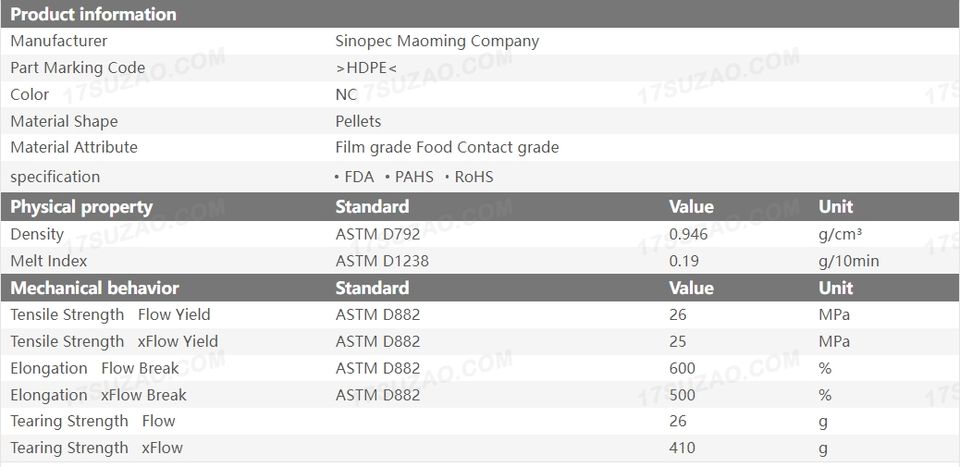The width and height of the screenshot is (960, 467).
Task: Click the RoHS specification item
Action: (x=473, y=177)
